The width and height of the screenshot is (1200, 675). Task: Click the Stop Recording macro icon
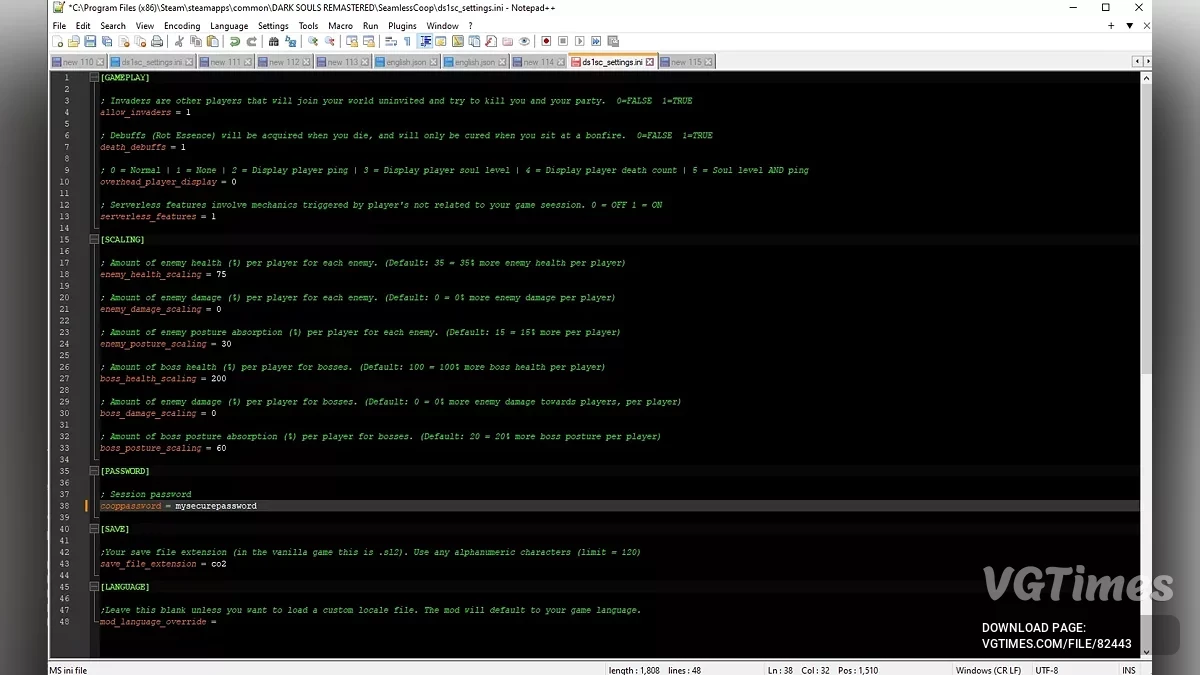pyautogui.click(x=562, y=41)
